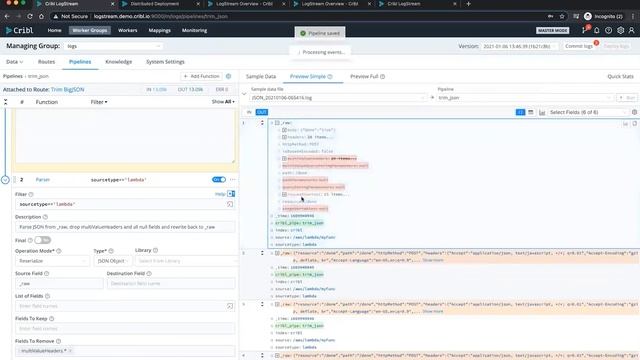Collapse all functions using the double-arrow icon
The image size is (640, 360).
tap(5, 102)
